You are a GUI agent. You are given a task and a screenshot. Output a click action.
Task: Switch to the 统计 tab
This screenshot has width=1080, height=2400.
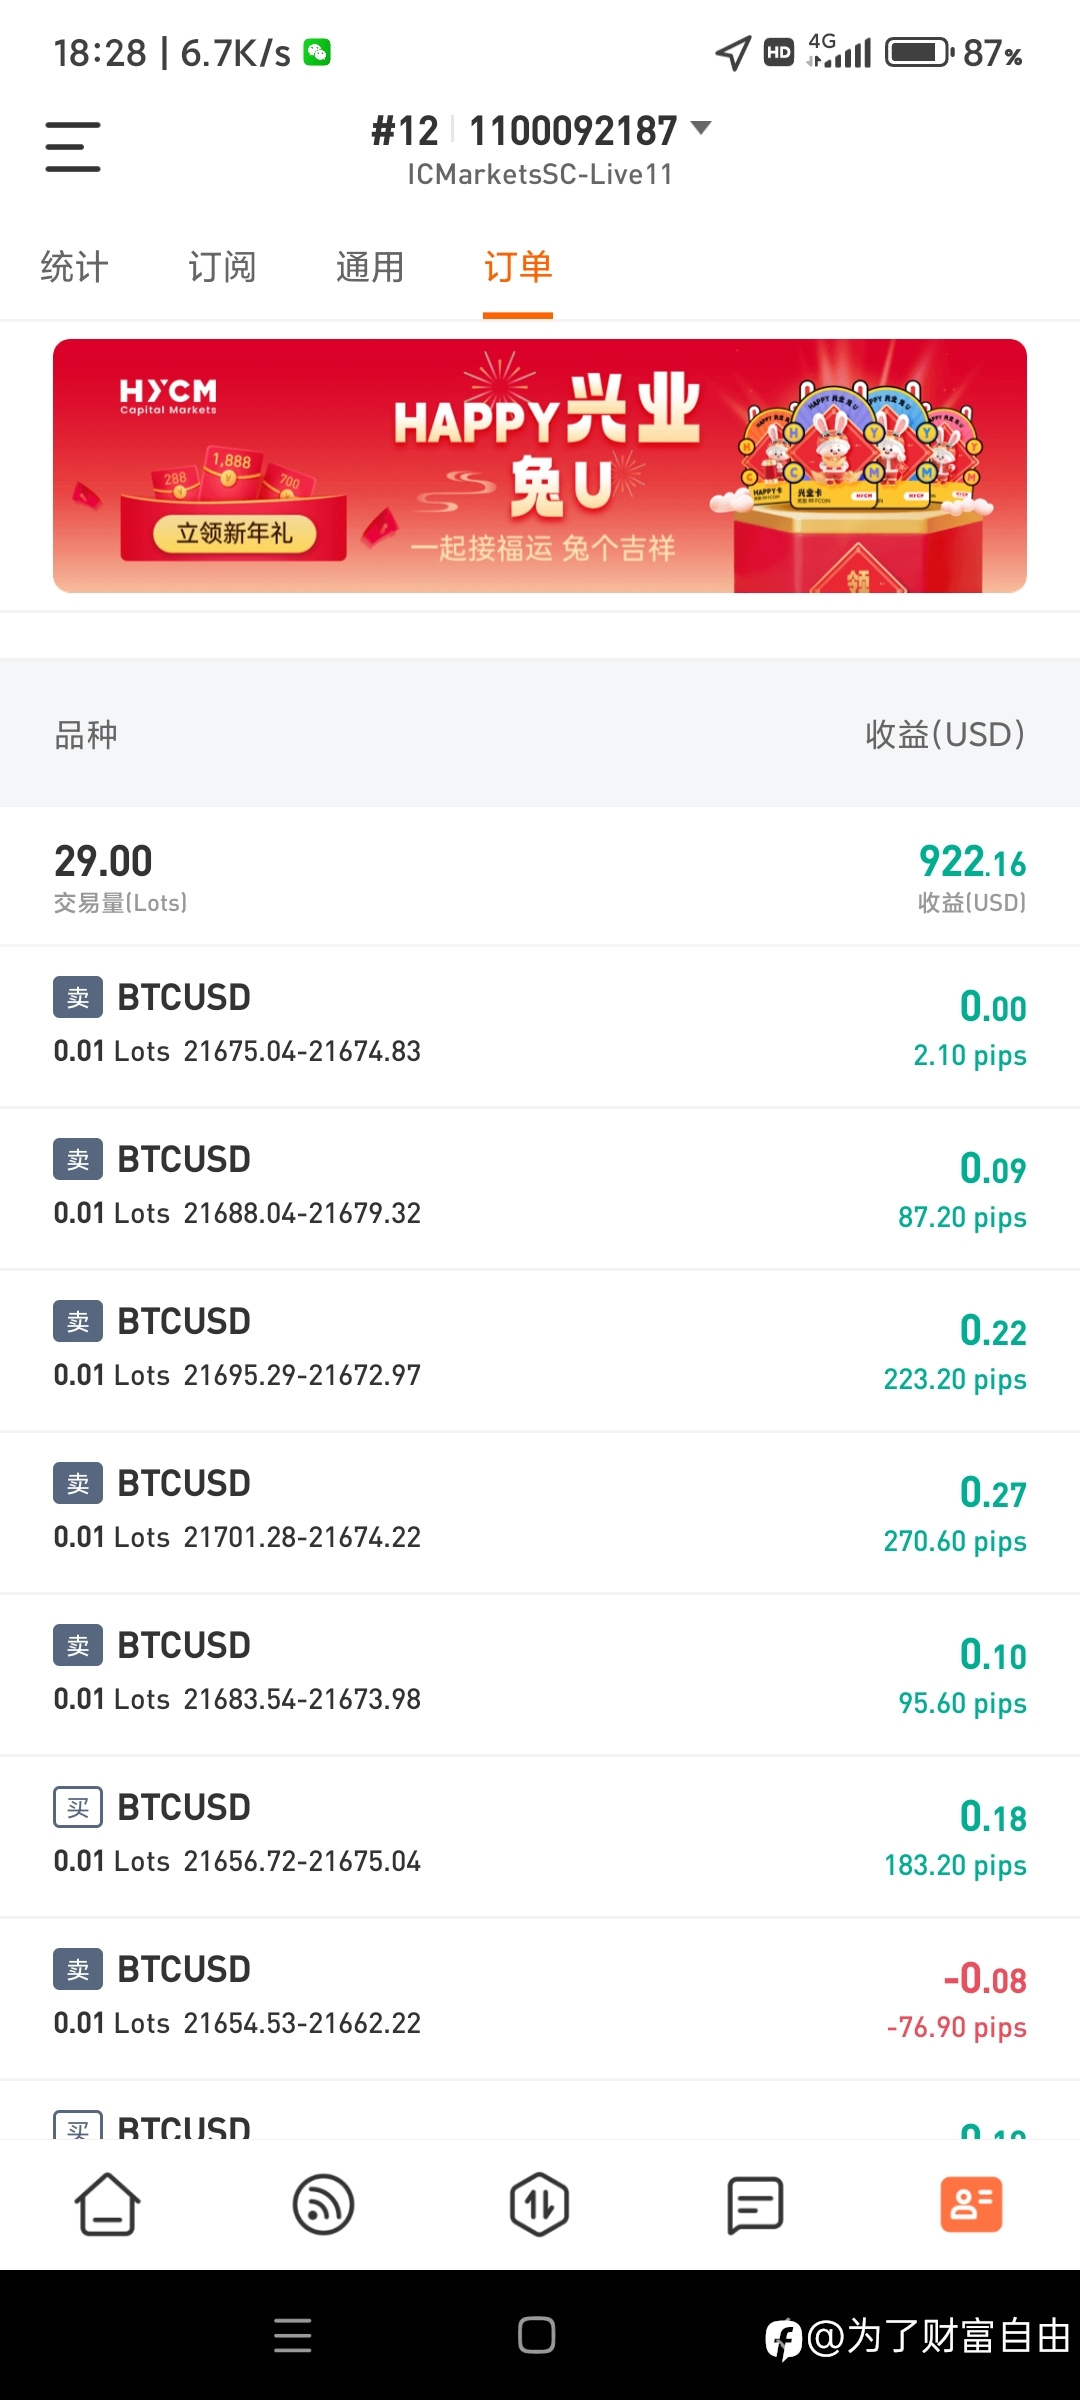(x=74, y=267)
